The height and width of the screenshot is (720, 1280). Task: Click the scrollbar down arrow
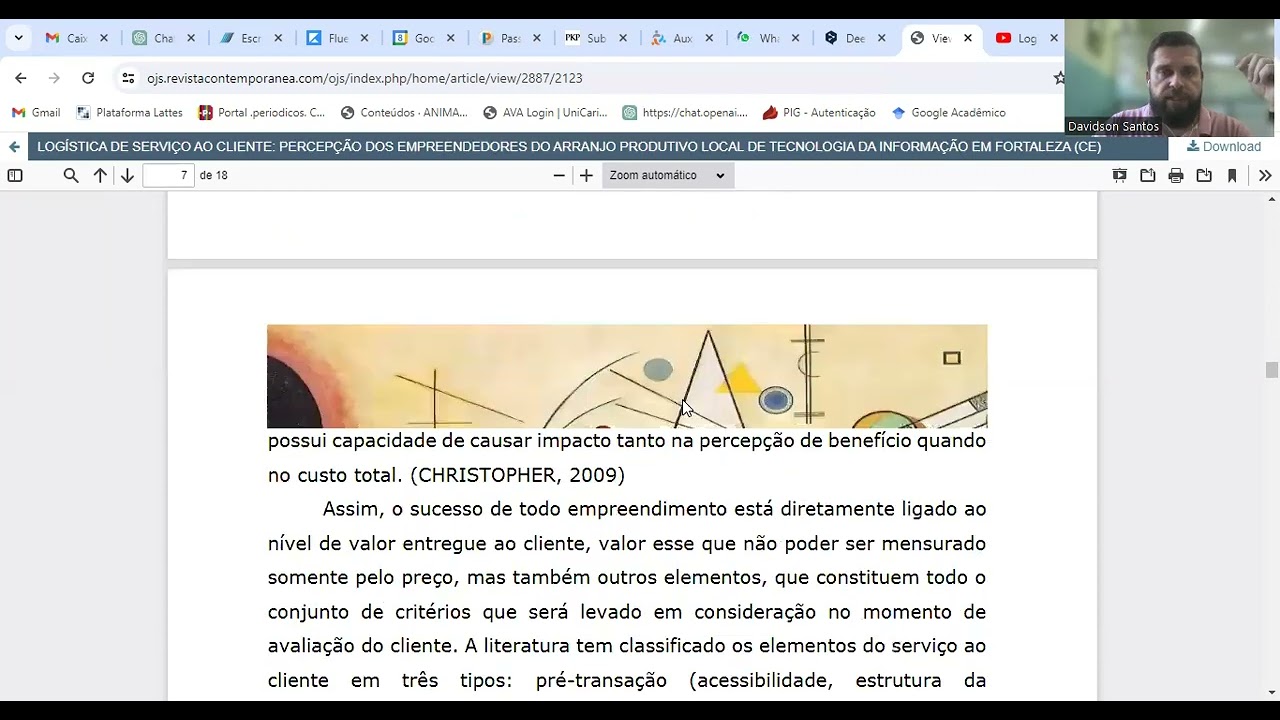1272,692
